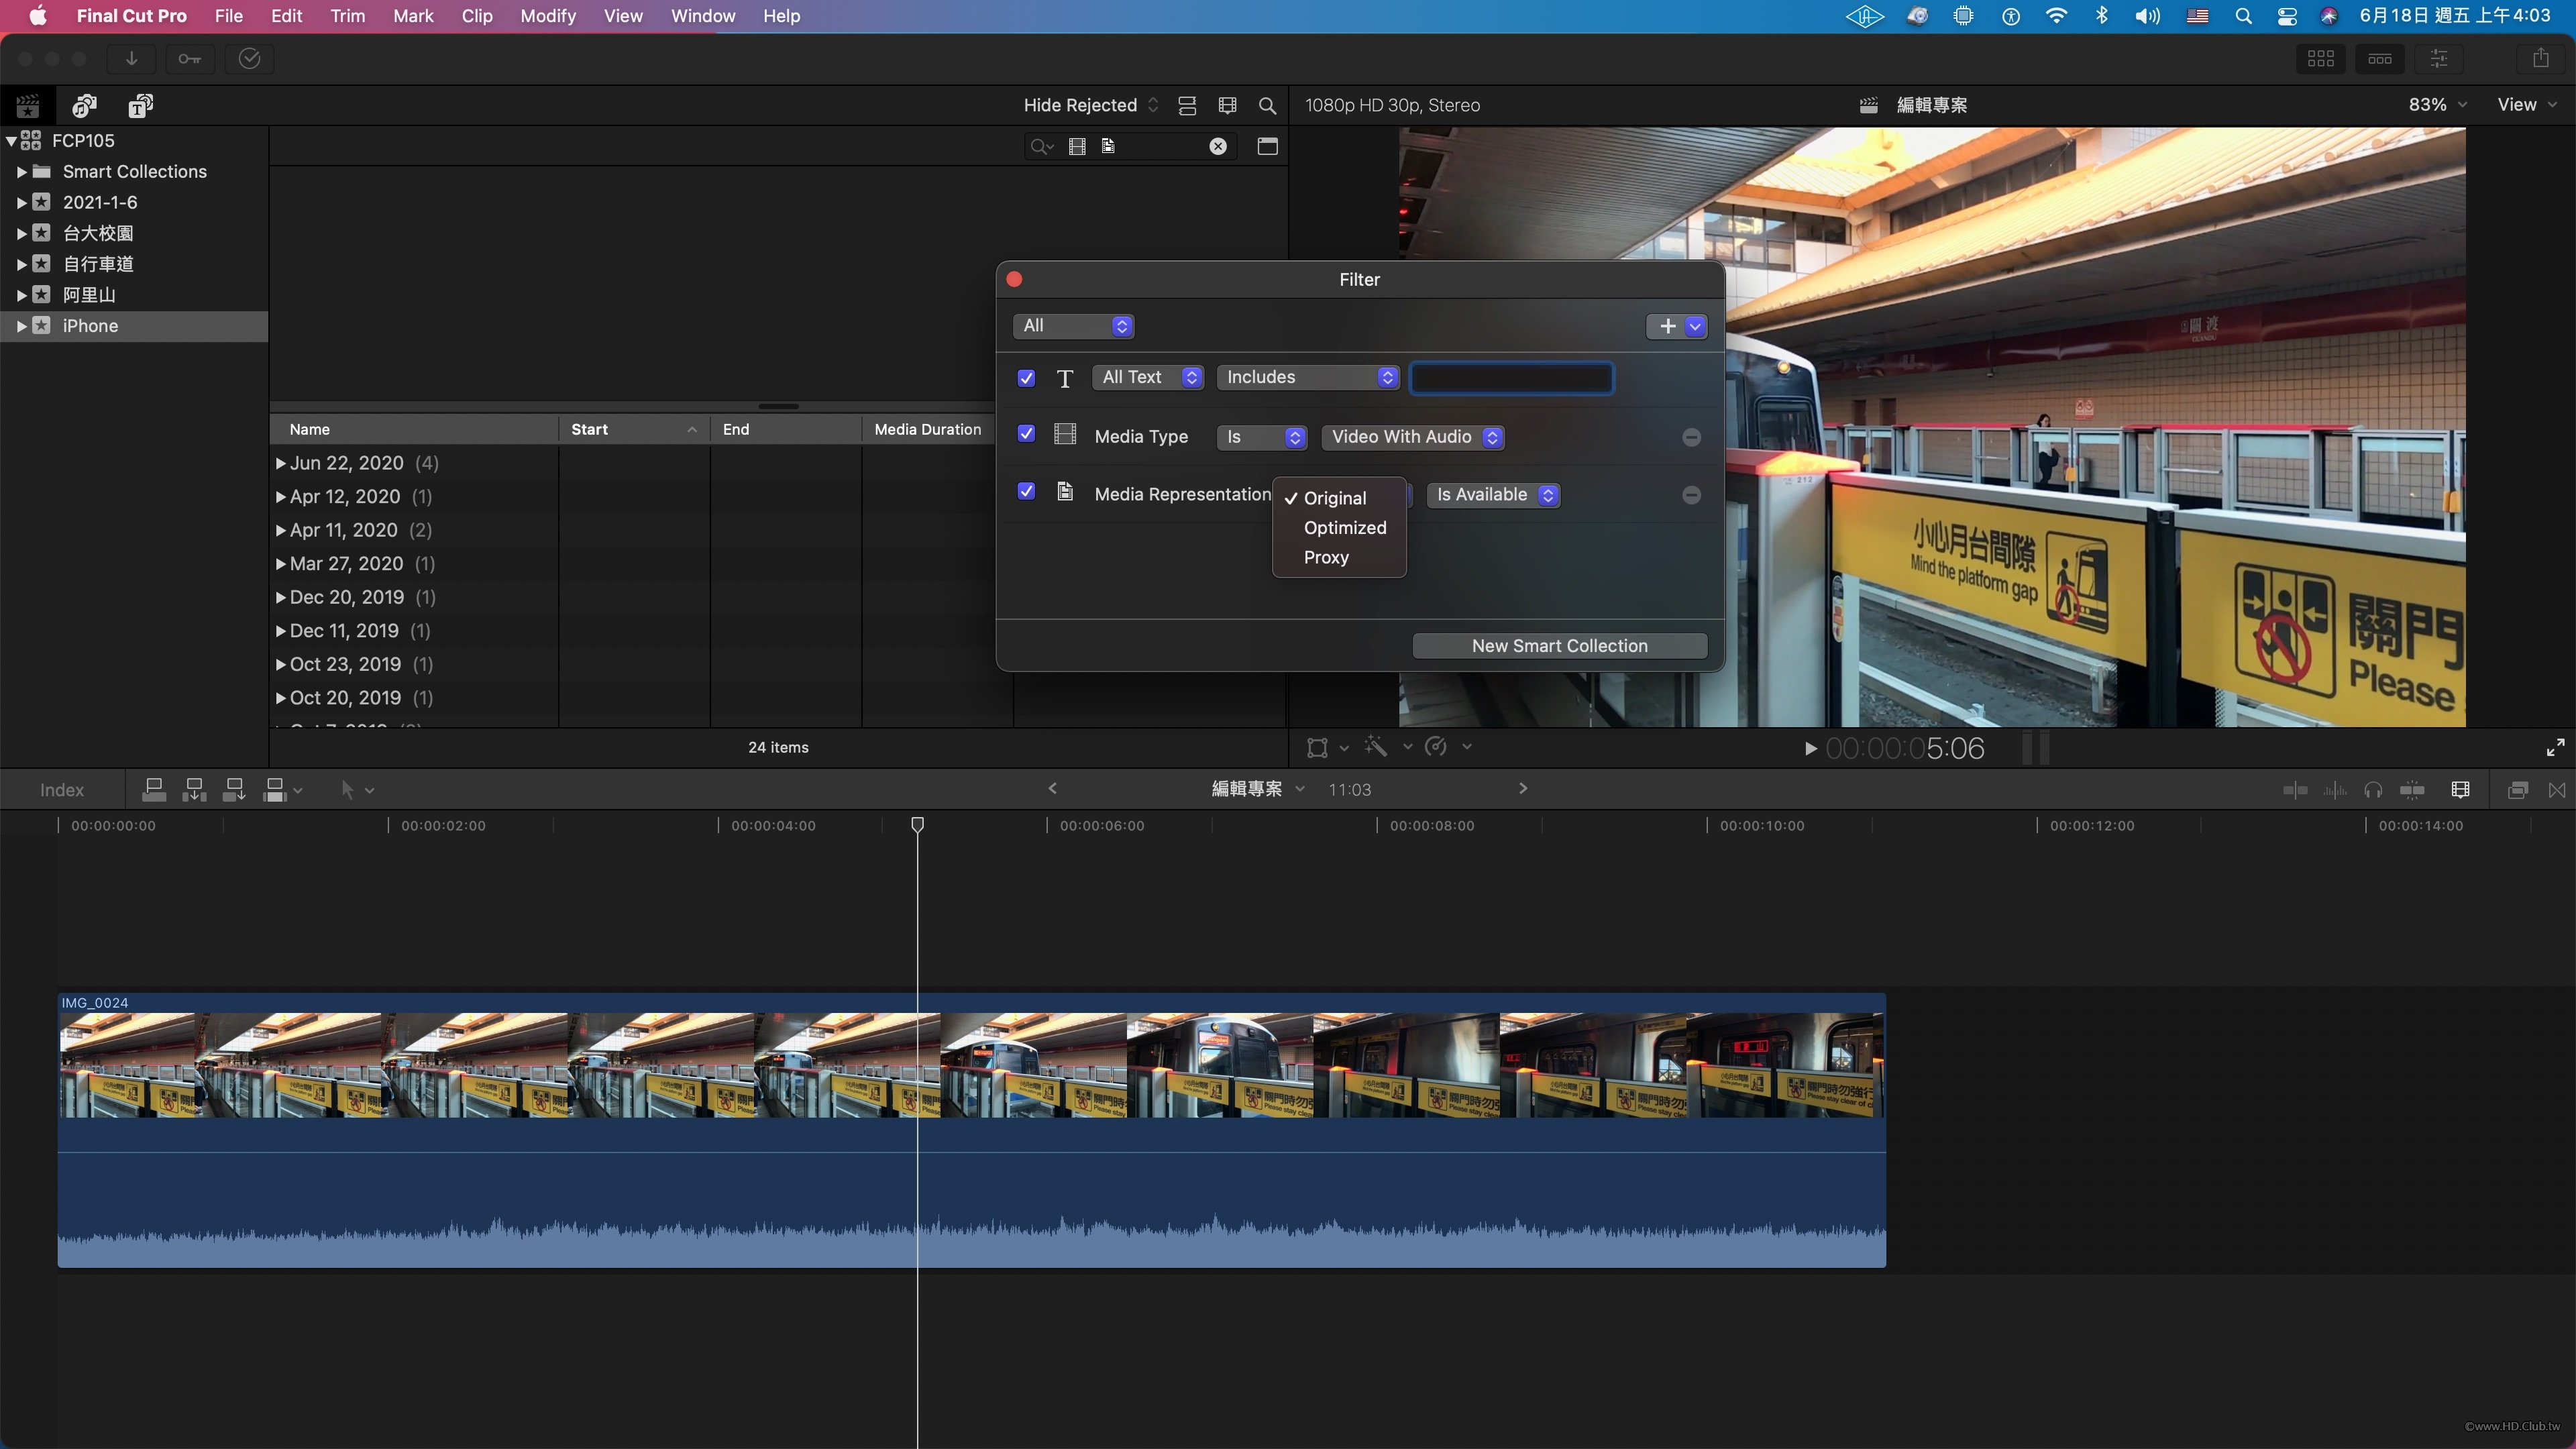Screen dimensions: 2576x1449
Task: Show the Photos and Audio sidebar
Action: pos(85,105)
